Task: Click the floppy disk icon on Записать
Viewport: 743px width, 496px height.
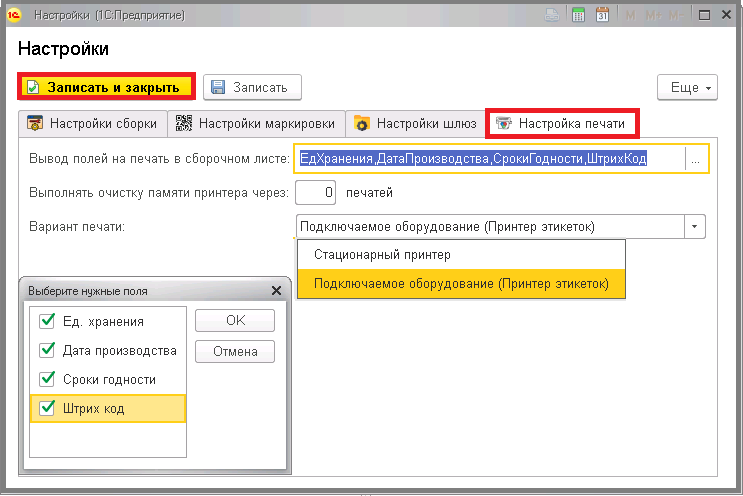Action: pos(218,87)
